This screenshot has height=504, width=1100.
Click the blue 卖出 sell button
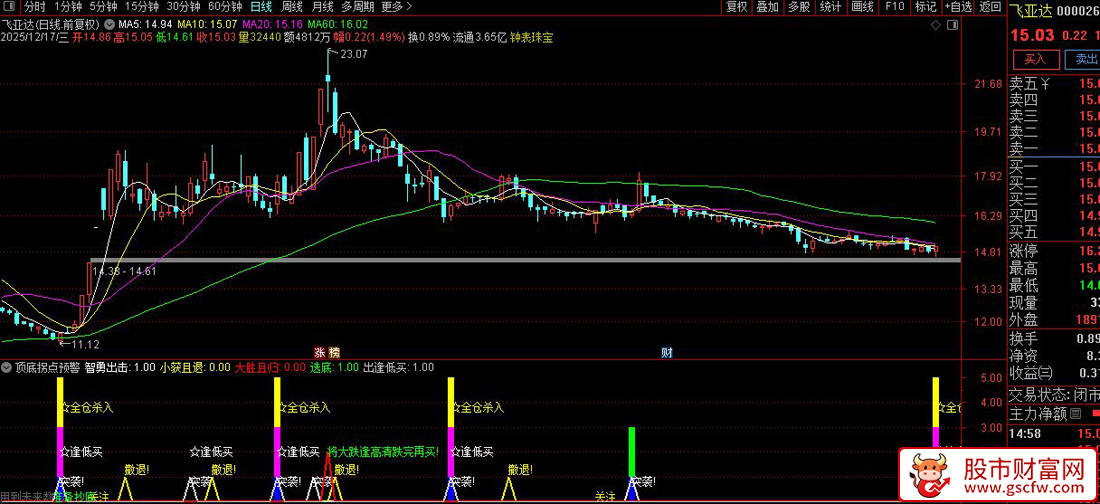click(x=1082, y=59)
